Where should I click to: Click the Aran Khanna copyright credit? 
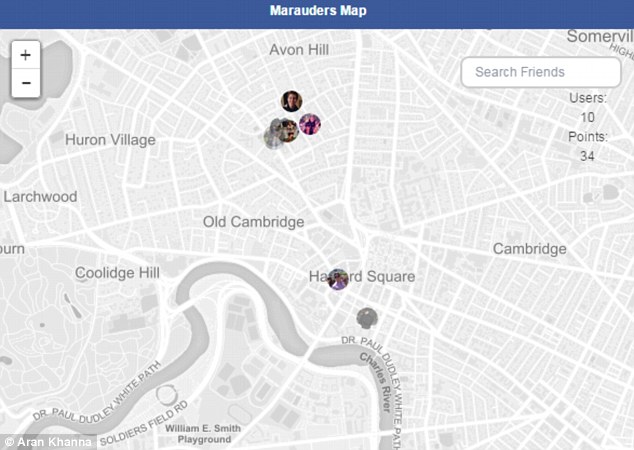[49, 442]
